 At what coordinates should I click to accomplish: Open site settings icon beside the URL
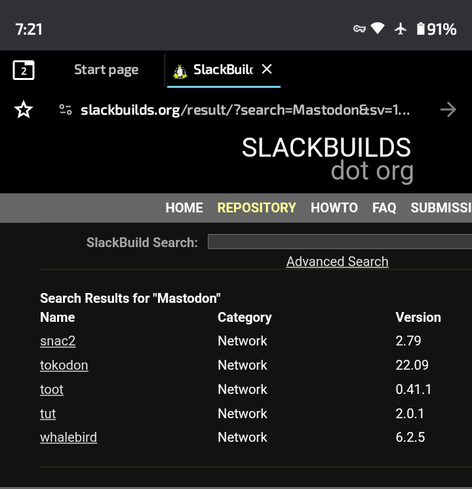[65, 110]
